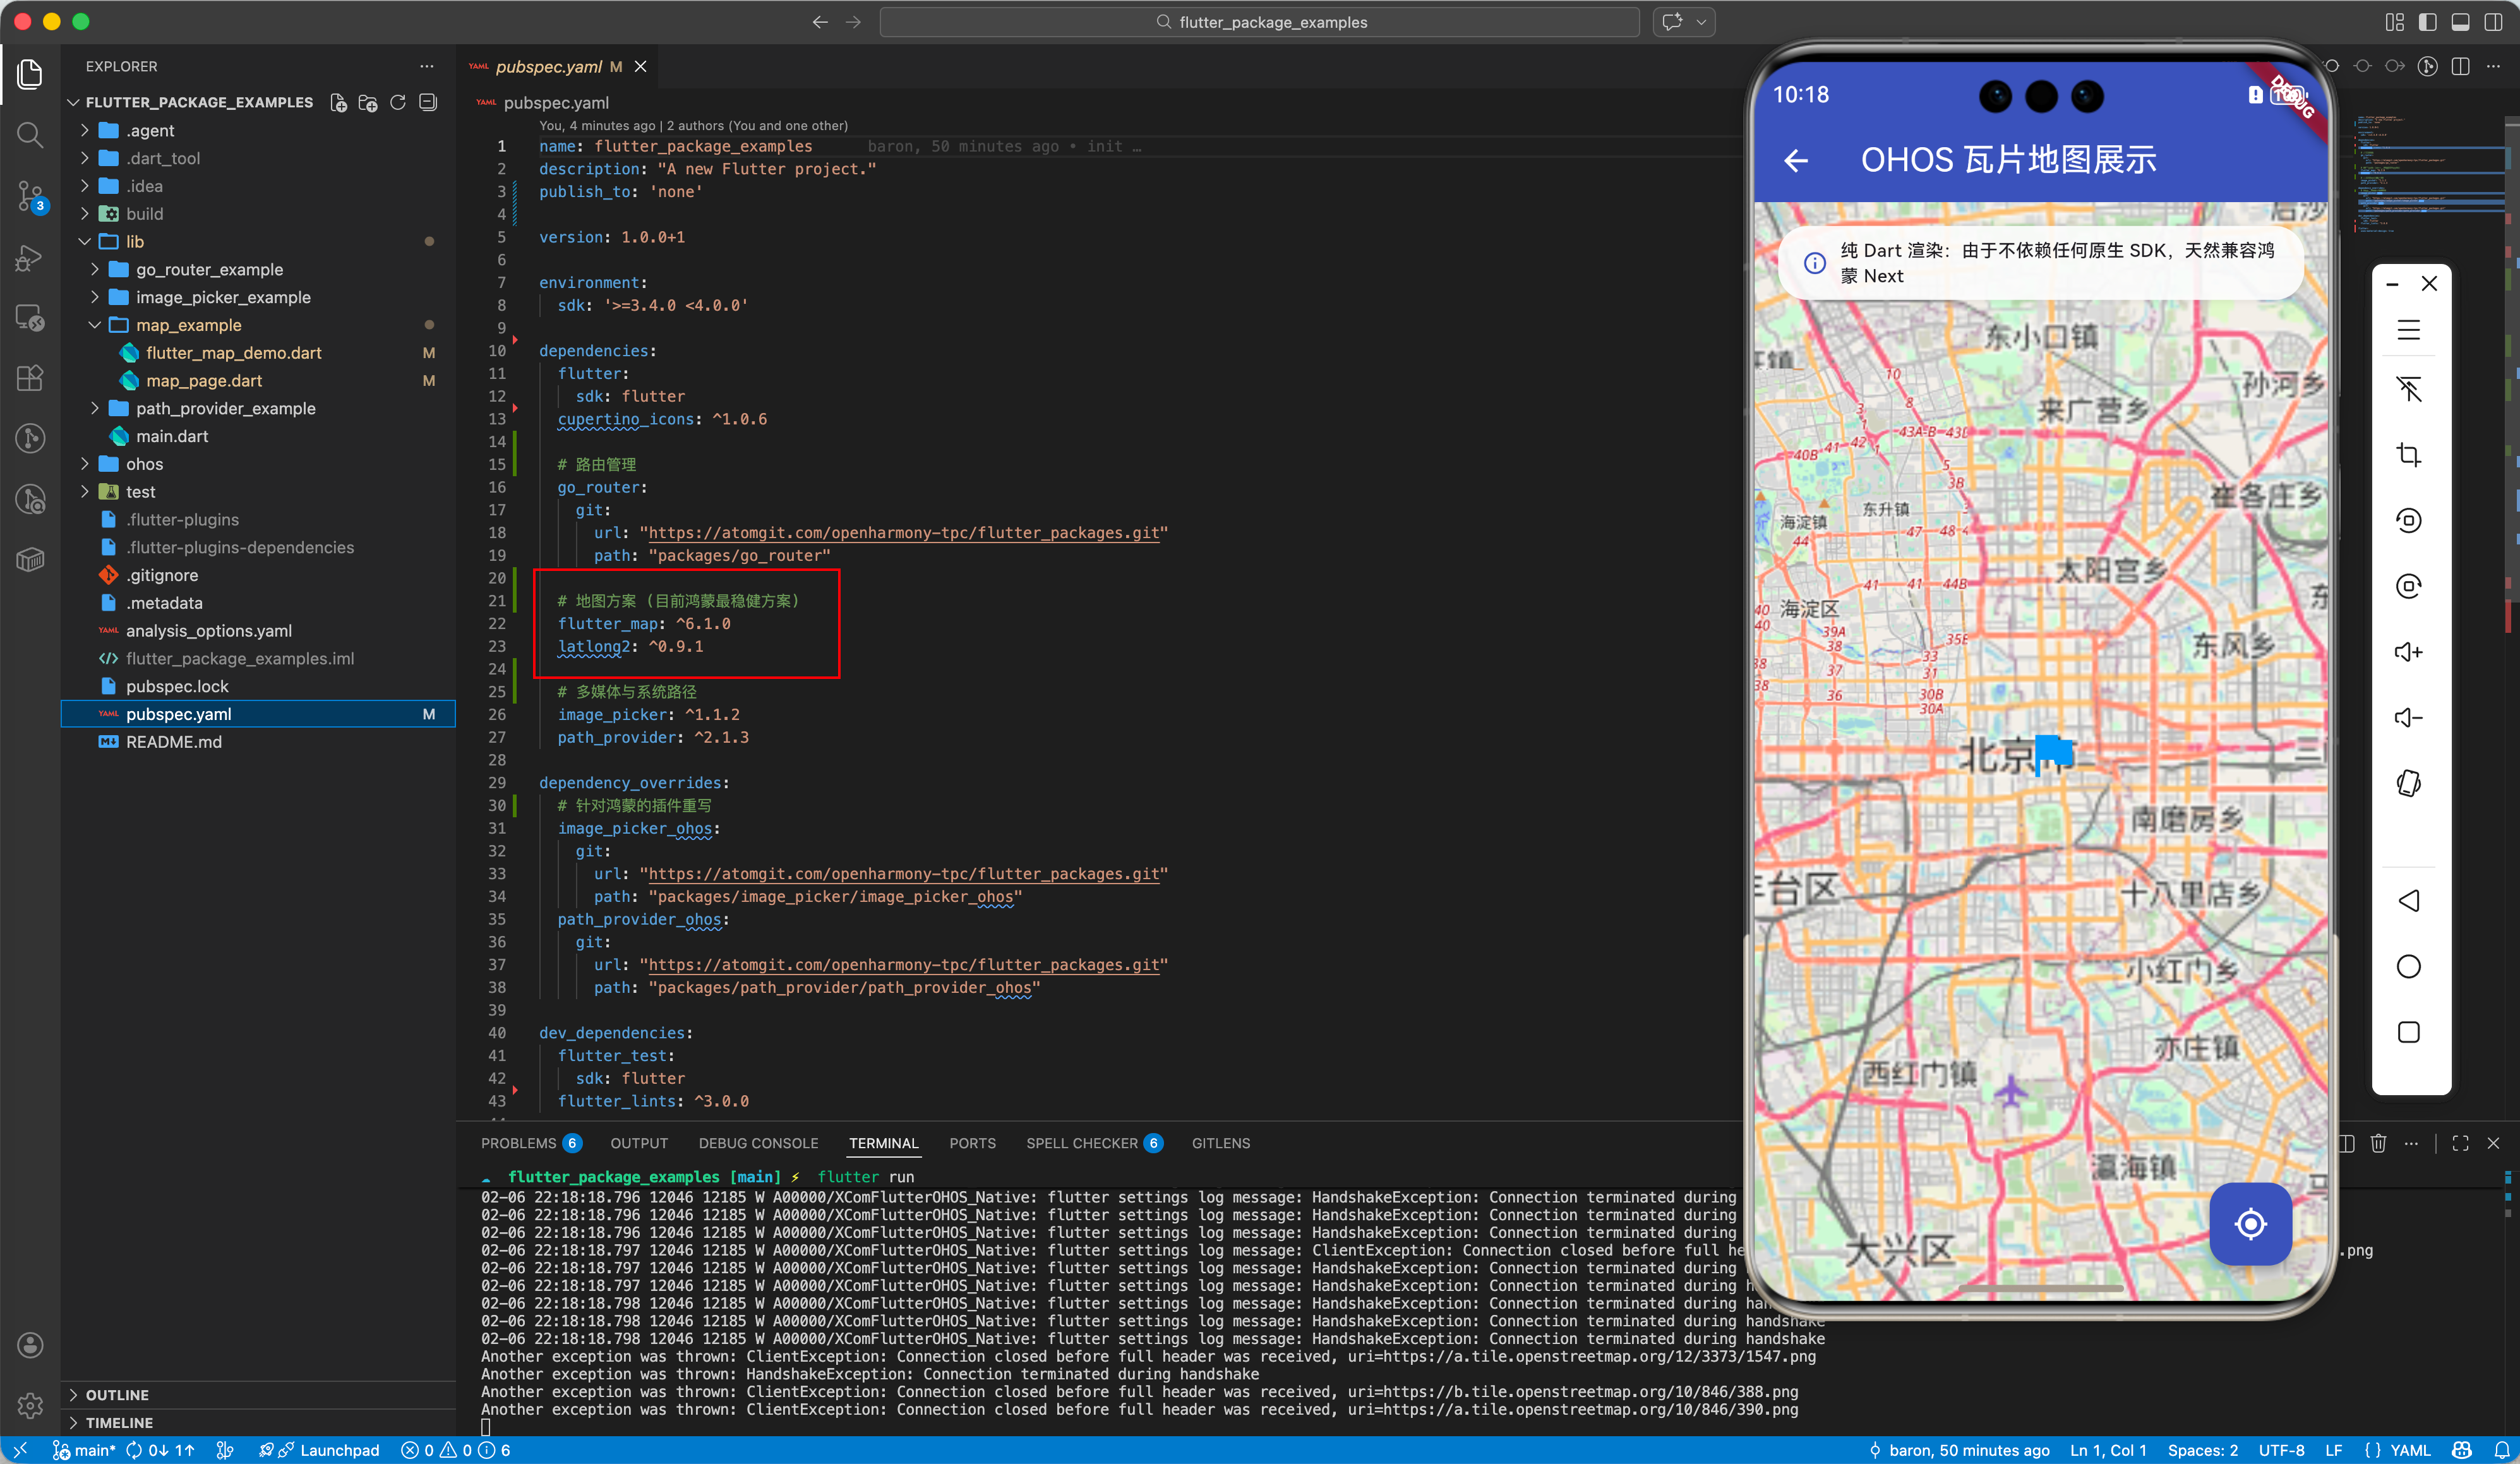2520x1464 pixels.
Task: Click the emulator volume up icon
Action: pyautogui.click(x=2408, y=652)
